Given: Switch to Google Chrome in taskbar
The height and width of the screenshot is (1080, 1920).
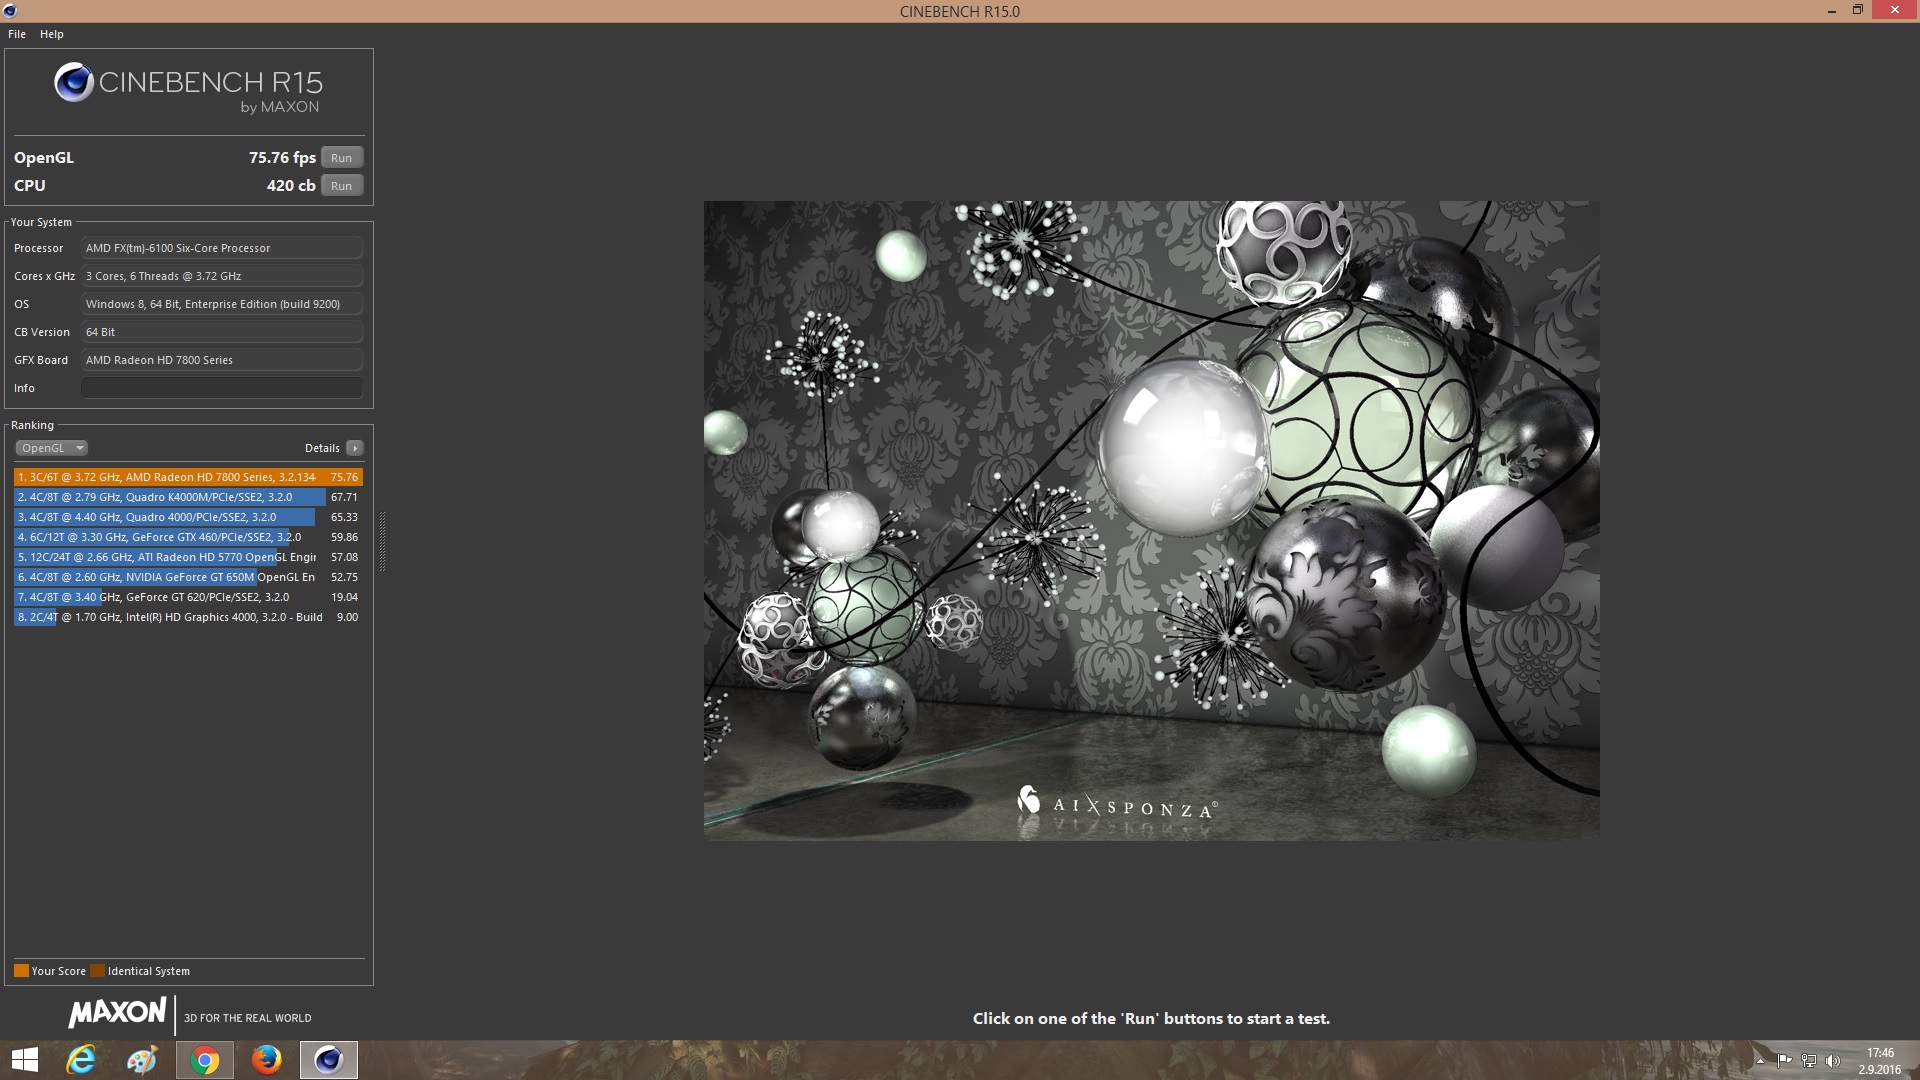Looking at the screenshot, I should [205, 1060].
